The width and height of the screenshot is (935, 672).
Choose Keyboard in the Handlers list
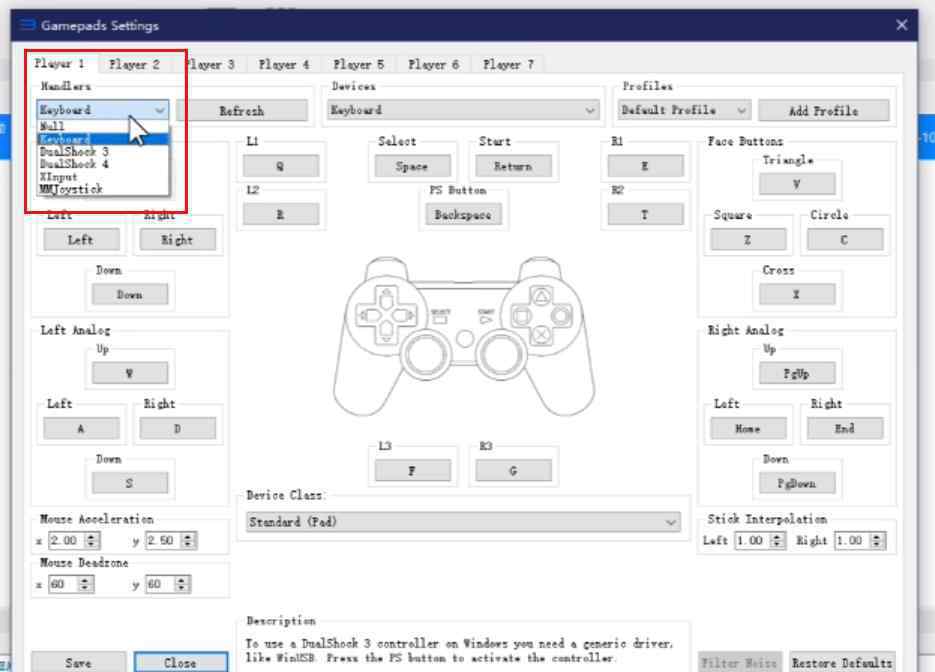click(x=103, y=139)
